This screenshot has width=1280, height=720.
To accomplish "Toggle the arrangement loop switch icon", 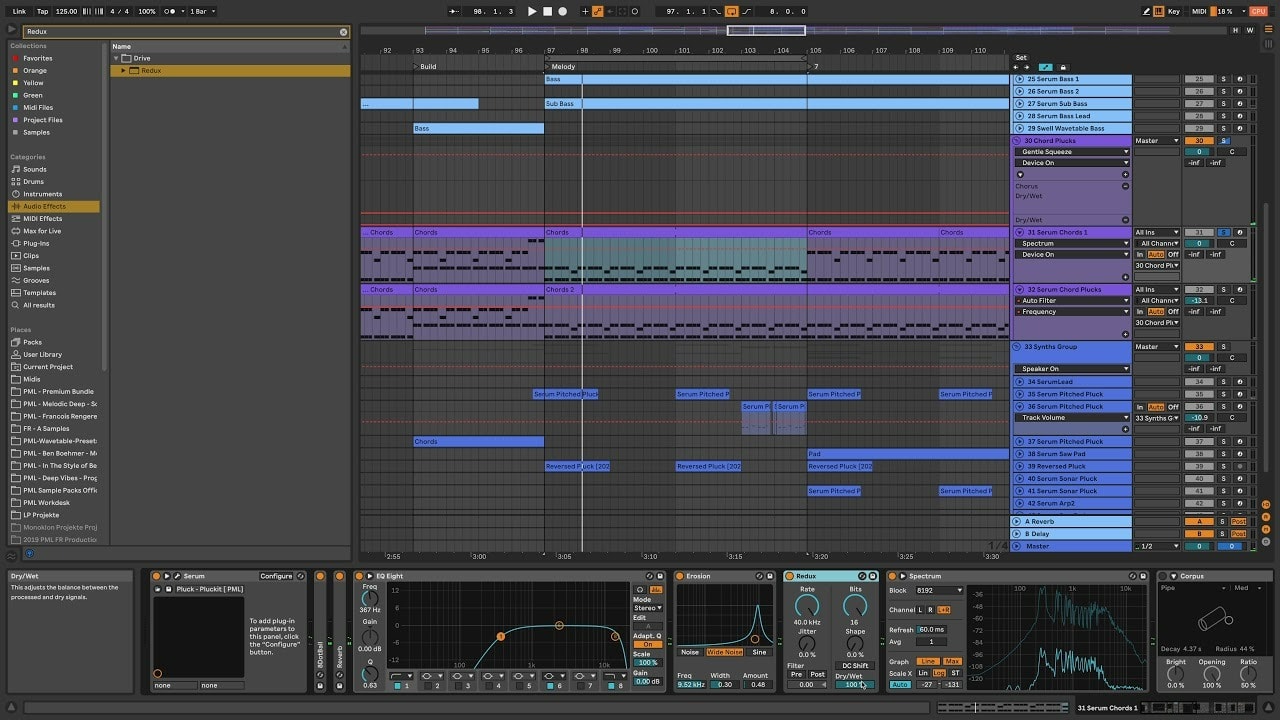I will (731, 11).
